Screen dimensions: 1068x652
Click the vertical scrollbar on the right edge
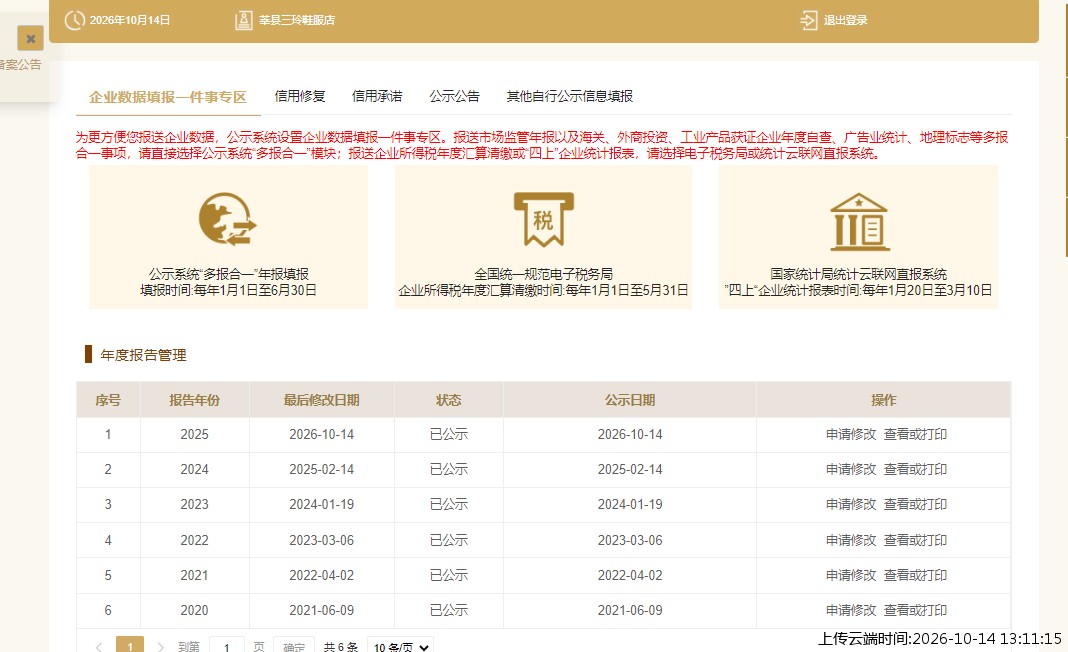[1066, 129]
